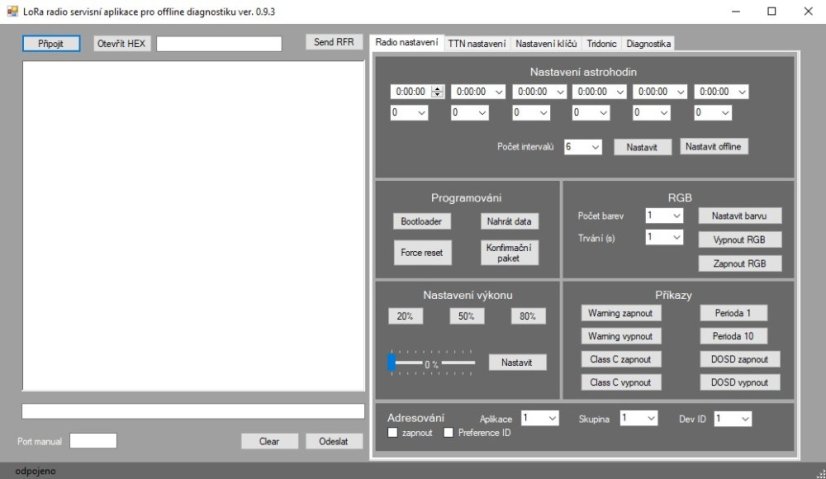
Task: Select the Tridonic tab
Action: point(601,44)
